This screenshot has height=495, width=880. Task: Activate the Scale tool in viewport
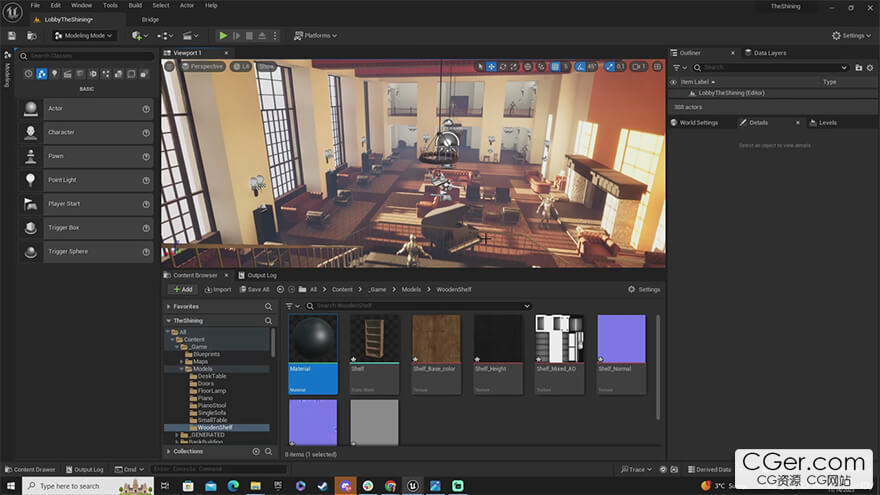[514, 66]
